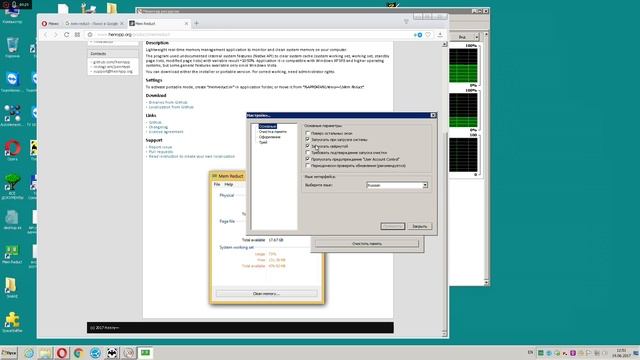640x360 pixels.
Task: Uncheck "Запускать свёрнутой" checkbox
Action: pos(308,146)
